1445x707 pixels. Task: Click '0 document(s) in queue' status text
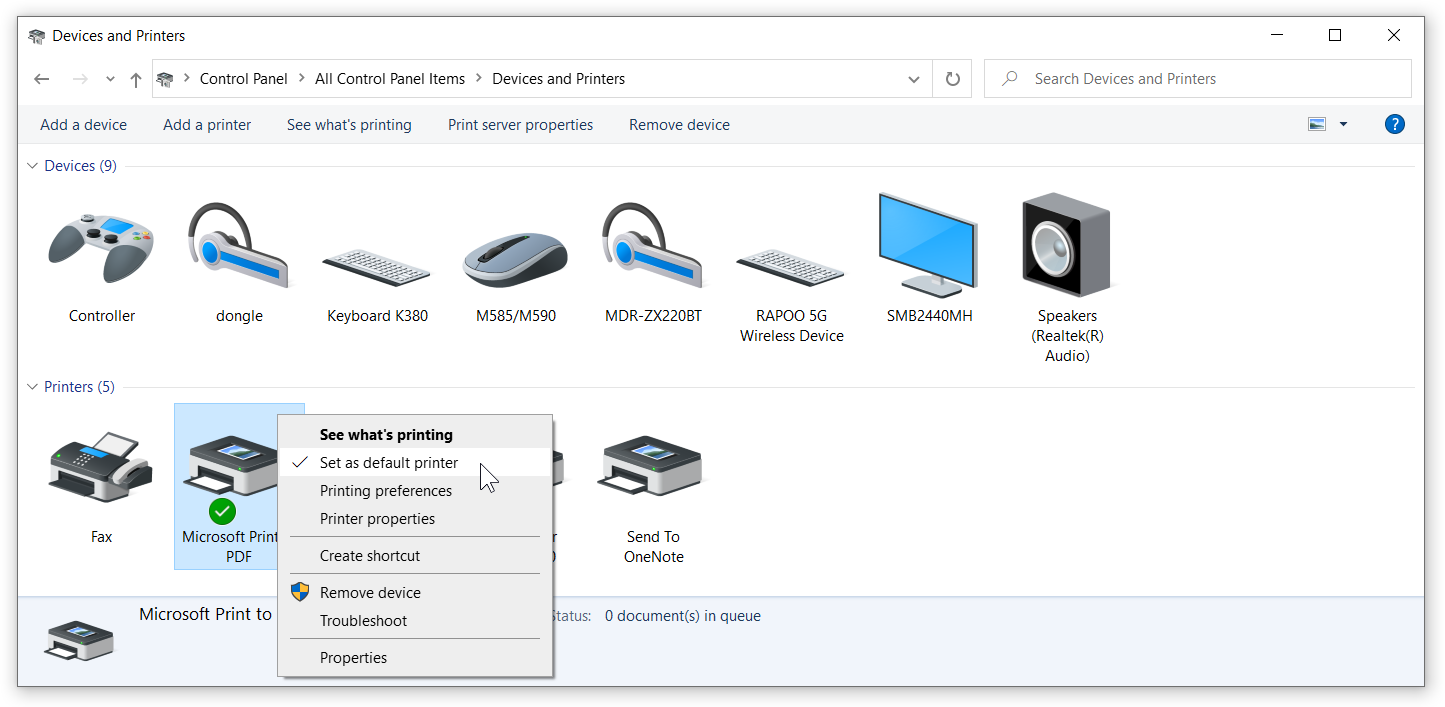tap(683, 616)
